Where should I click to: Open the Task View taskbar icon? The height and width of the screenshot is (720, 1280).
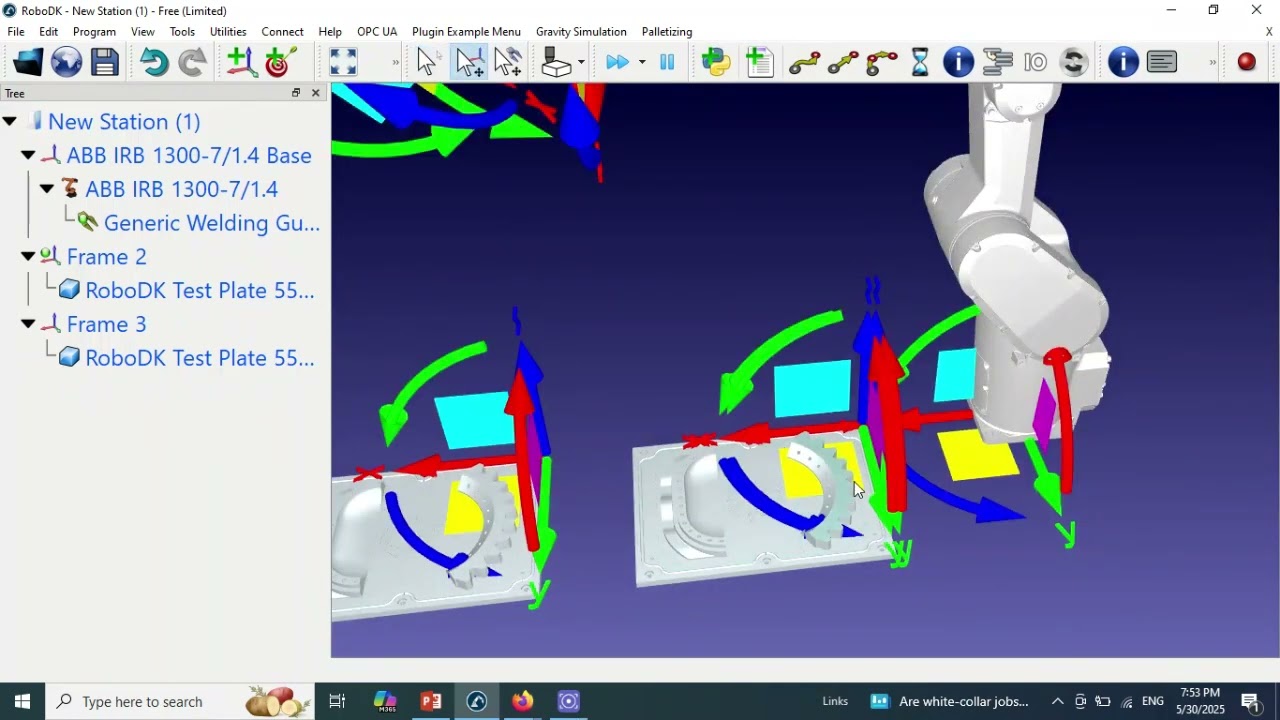click(337, 701)
